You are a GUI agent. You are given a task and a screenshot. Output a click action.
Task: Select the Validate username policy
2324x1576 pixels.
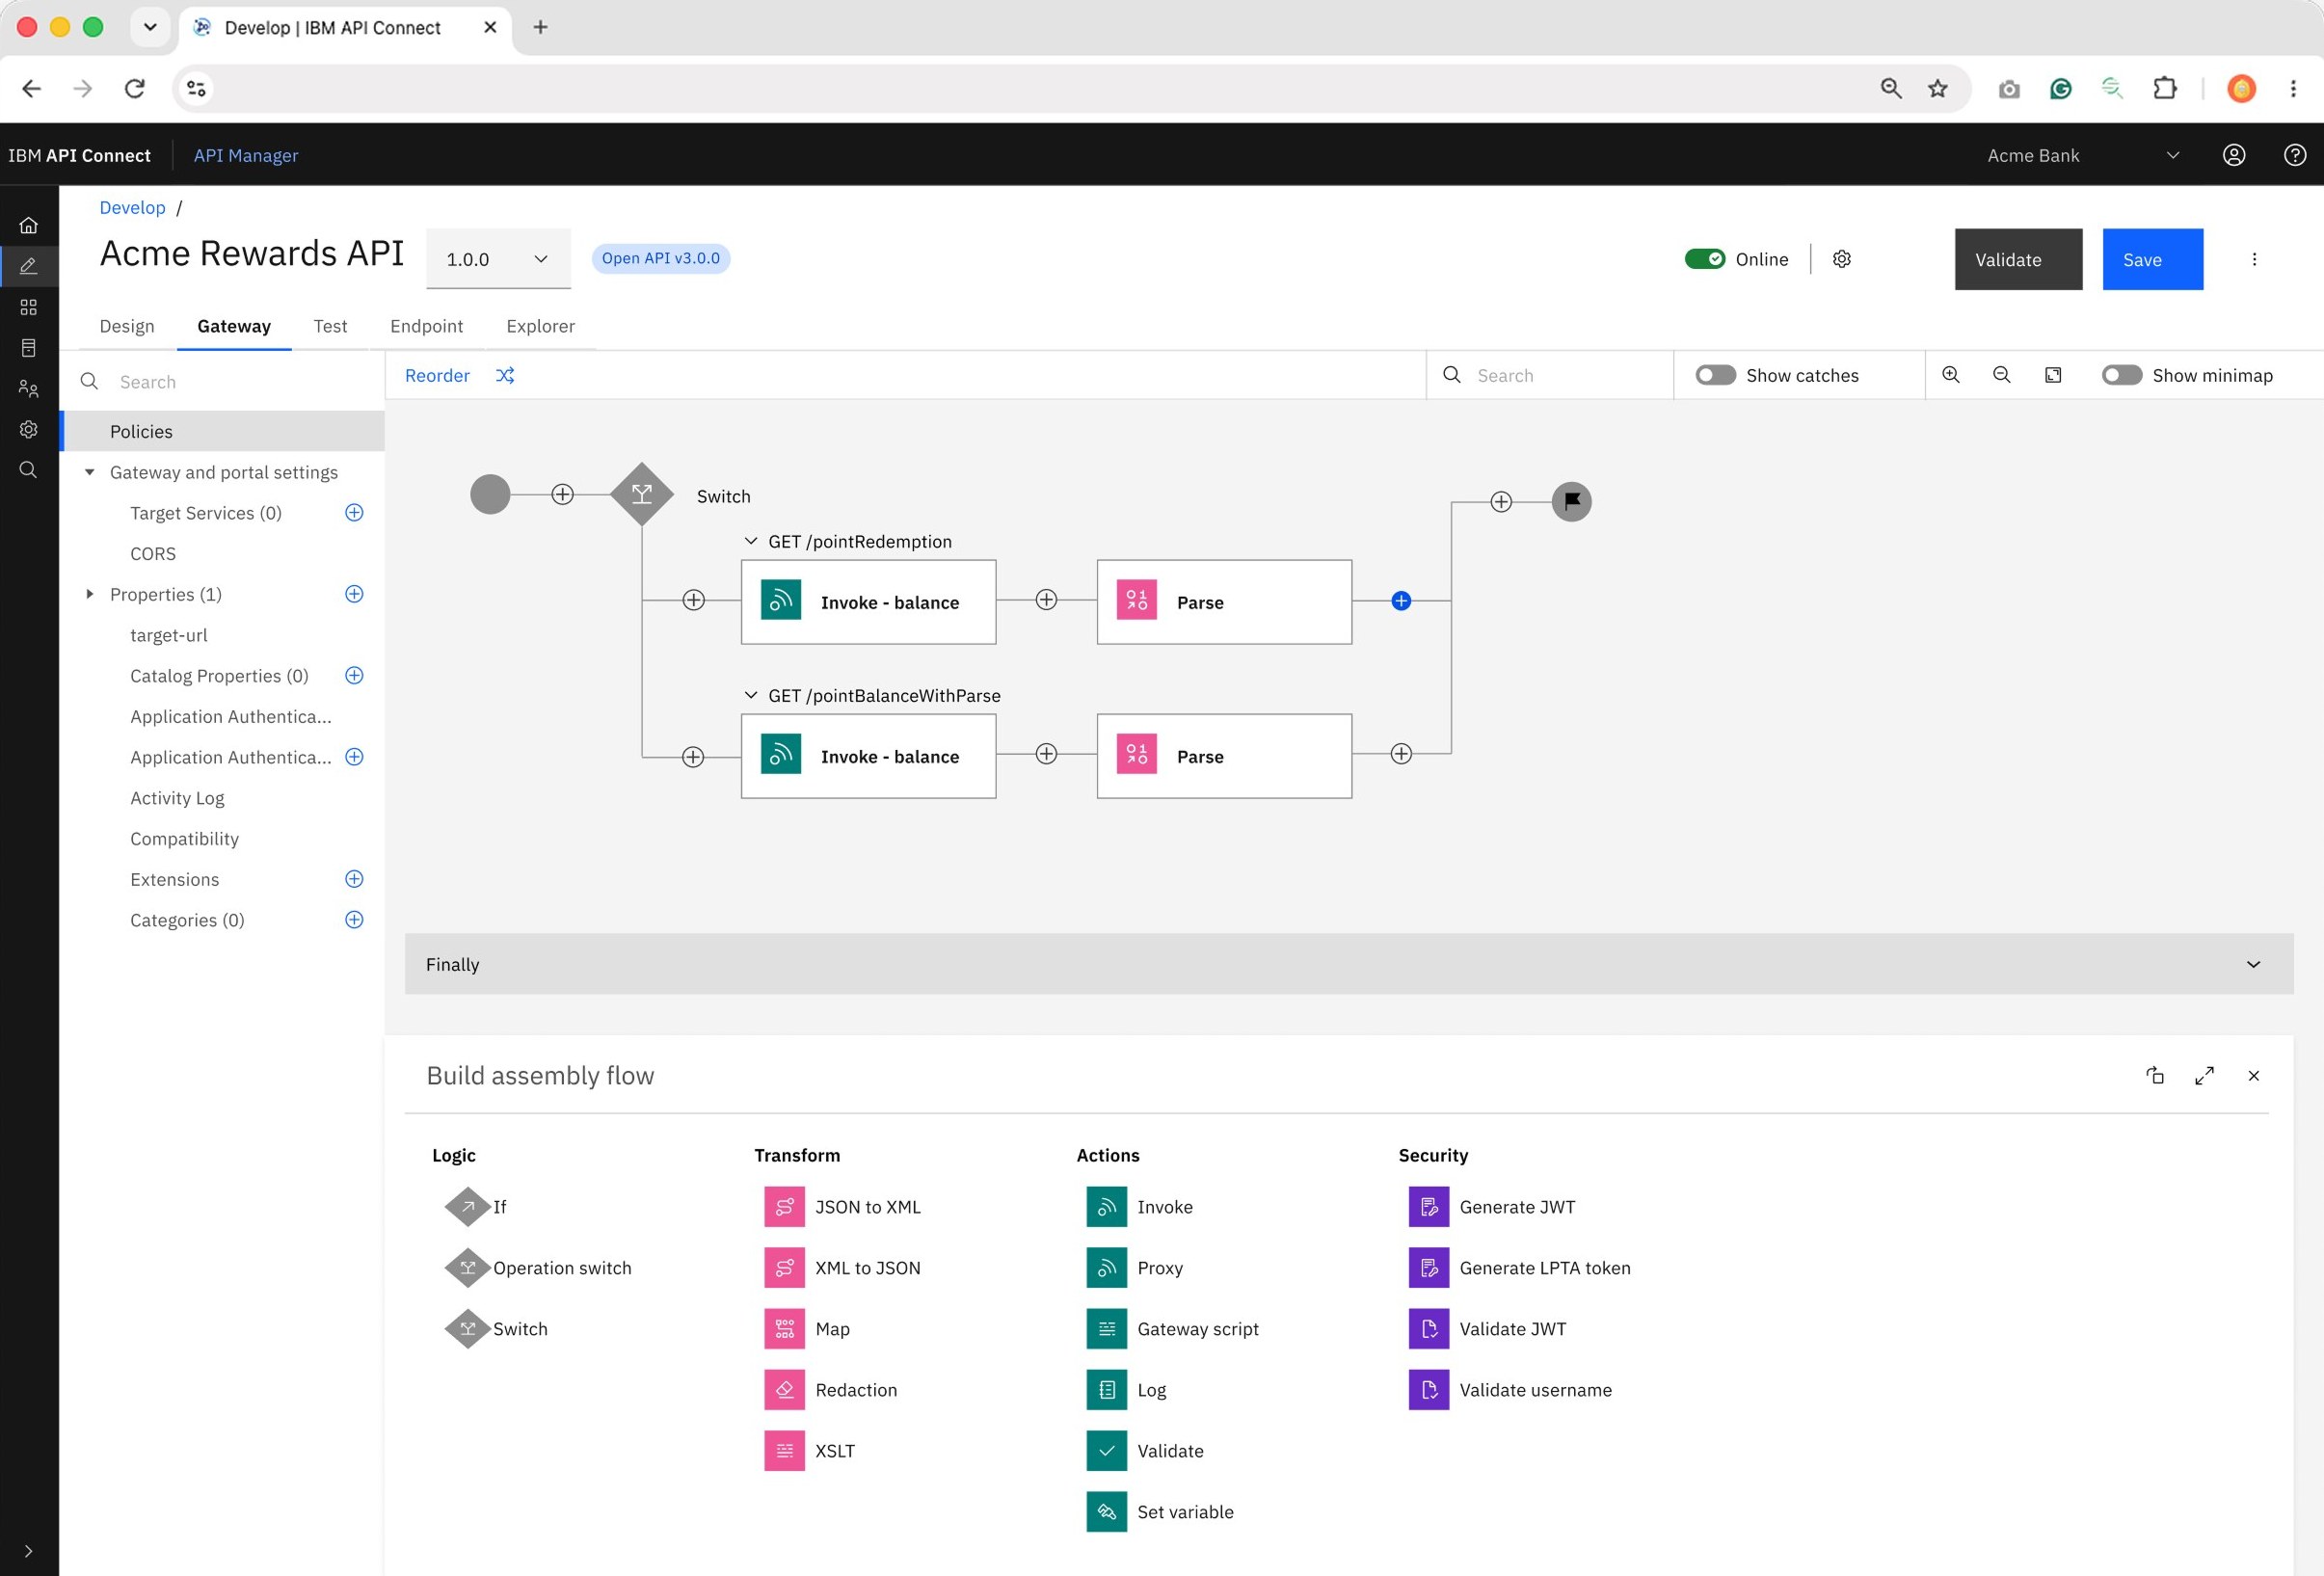click(x=1510, y=1390)
